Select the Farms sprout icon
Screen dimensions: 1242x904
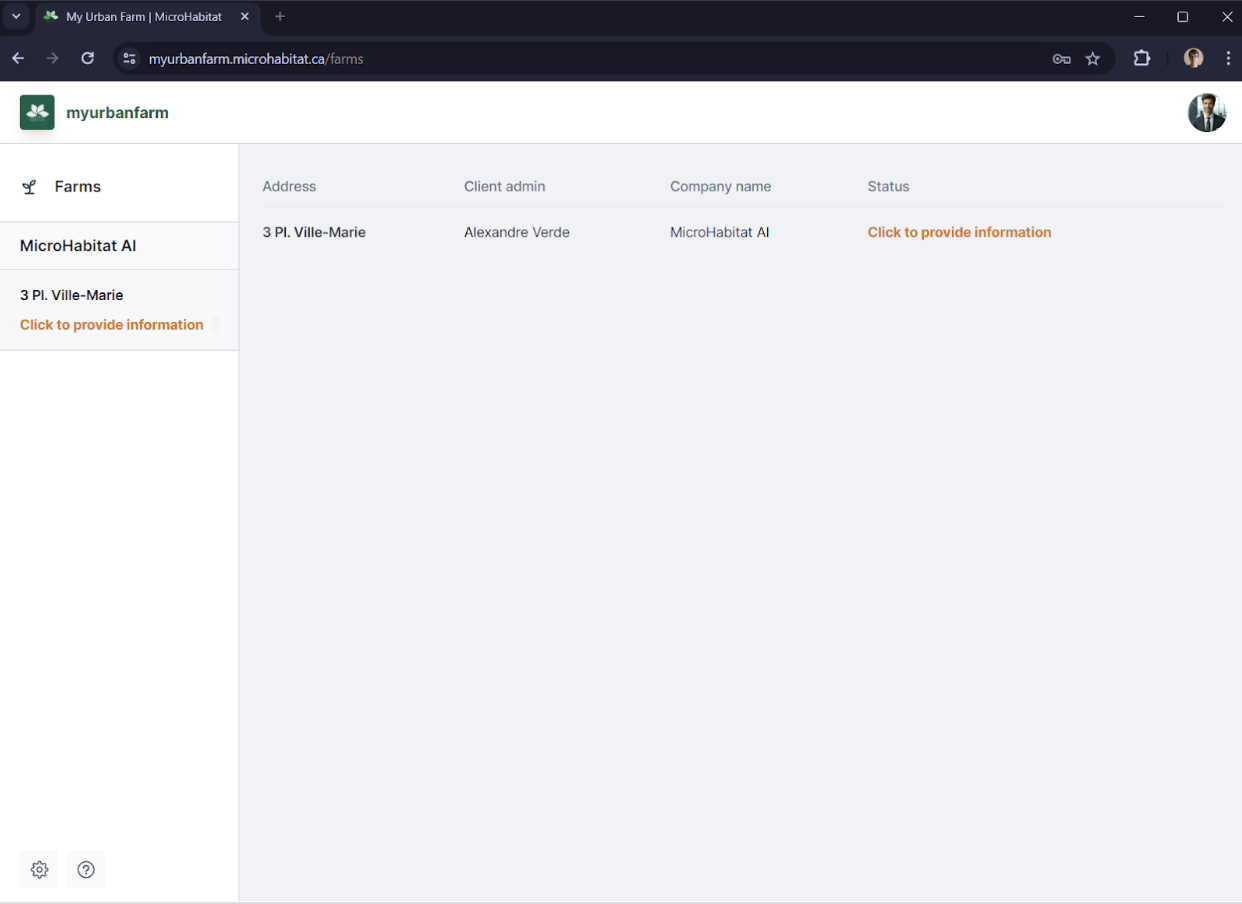[30, 187]
